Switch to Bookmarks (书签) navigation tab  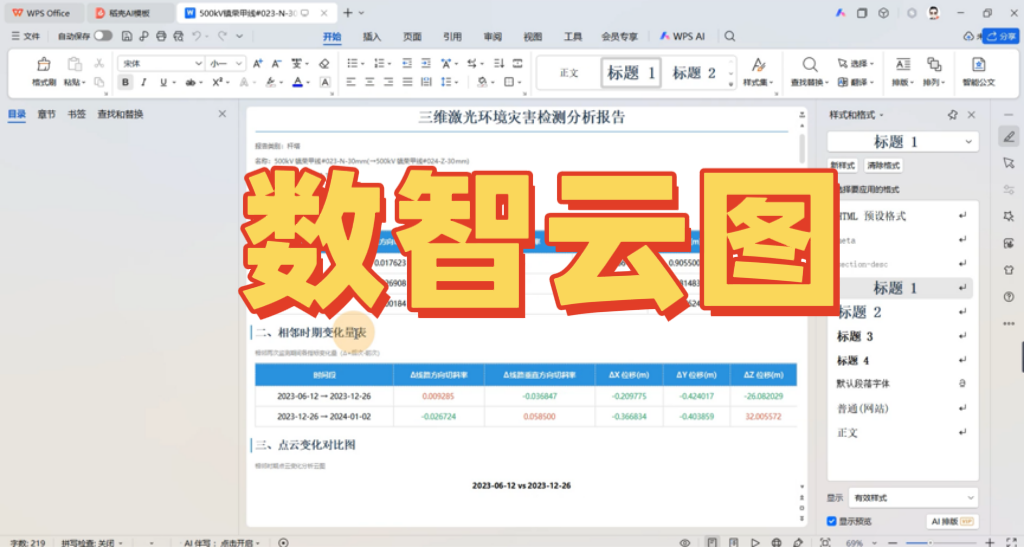click(x=76, y=114)
